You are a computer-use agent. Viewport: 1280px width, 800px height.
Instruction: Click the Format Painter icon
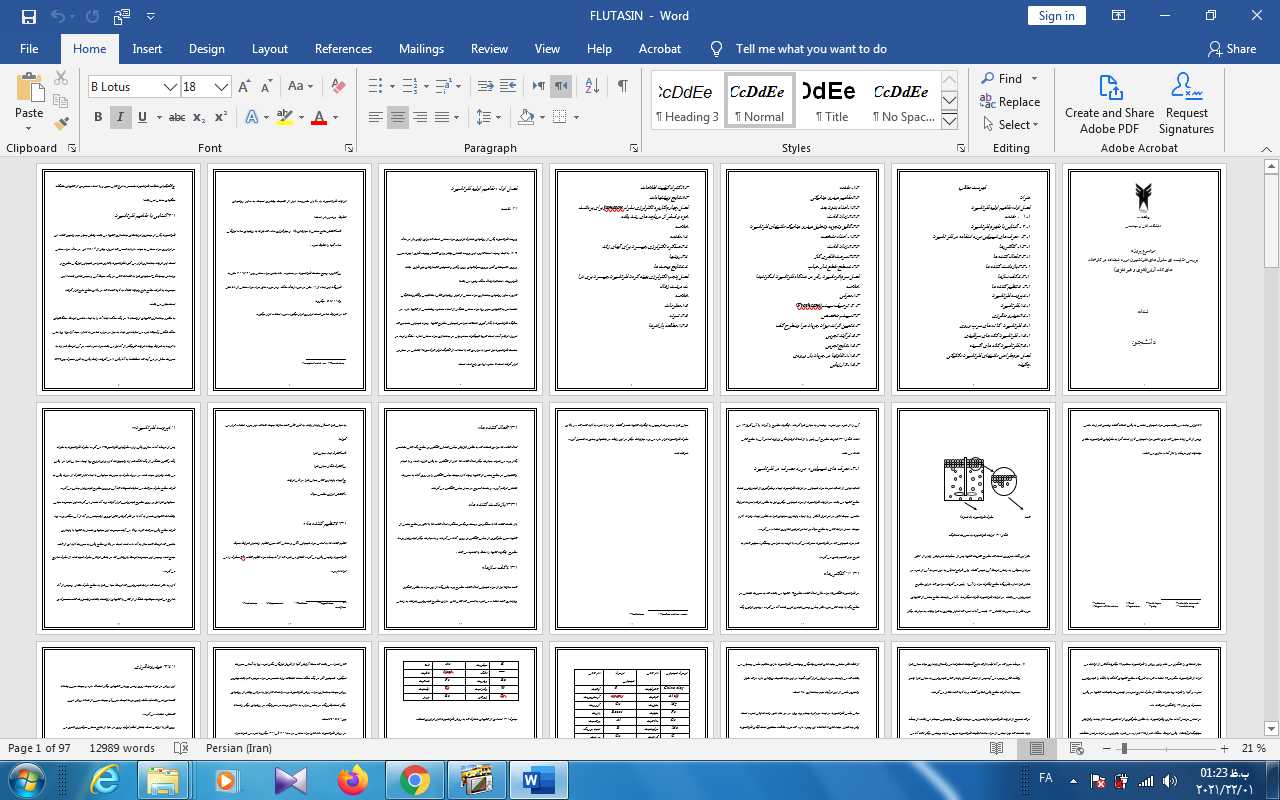pyautogui.click(x=61, y=124)
